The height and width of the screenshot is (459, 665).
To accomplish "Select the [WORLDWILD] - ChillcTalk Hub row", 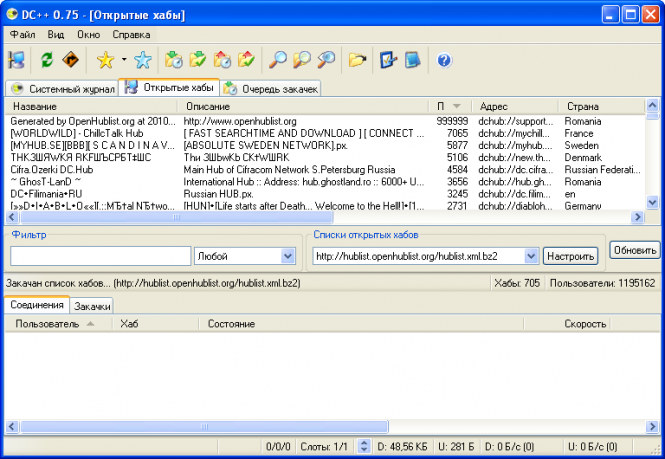I will click(325, 133).
